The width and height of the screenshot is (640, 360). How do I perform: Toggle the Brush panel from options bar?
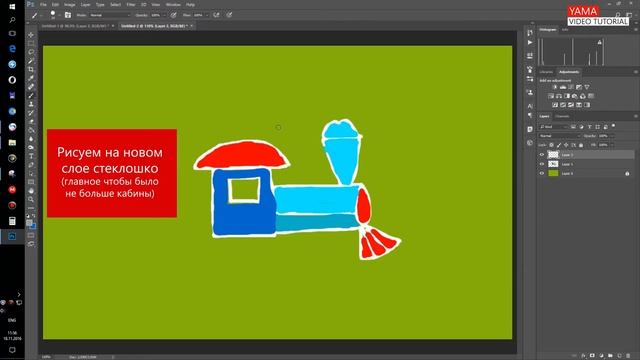tap(68, 15)
